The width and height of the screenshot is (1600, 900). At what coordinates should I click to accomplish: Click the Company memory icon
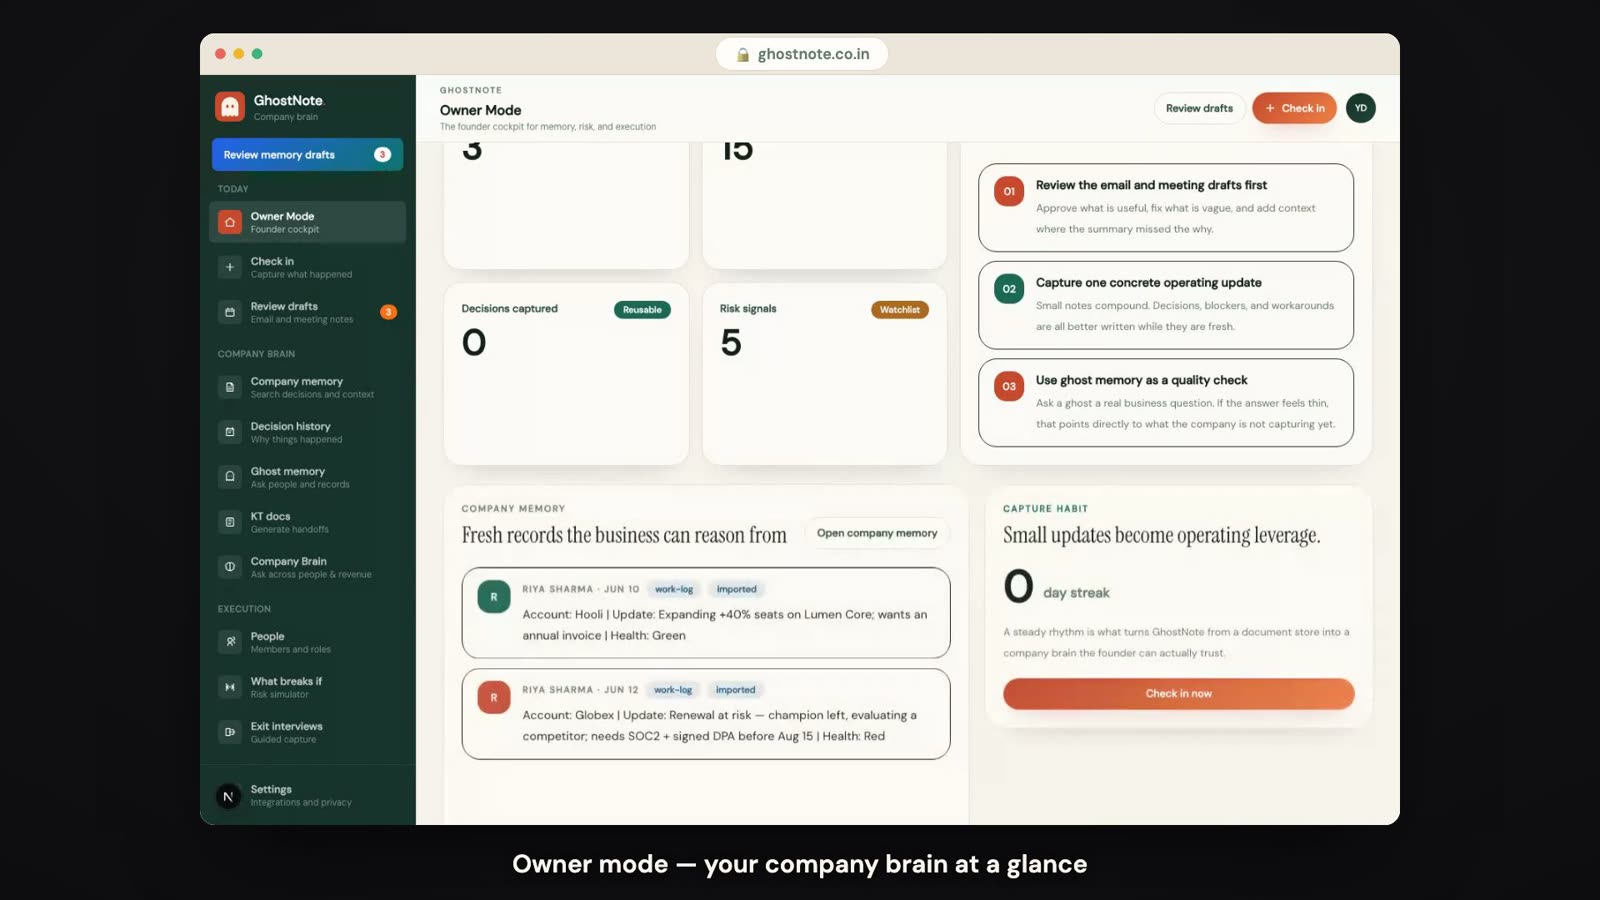click(x=230, y=387)
